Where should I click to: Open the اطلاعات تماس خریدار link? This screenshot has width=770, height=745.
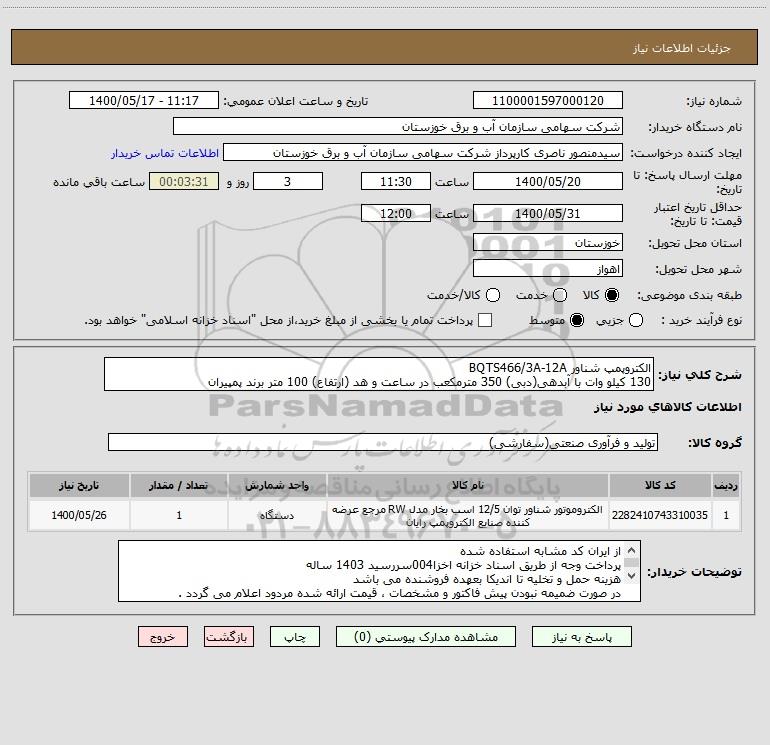(x=165, y=153)
